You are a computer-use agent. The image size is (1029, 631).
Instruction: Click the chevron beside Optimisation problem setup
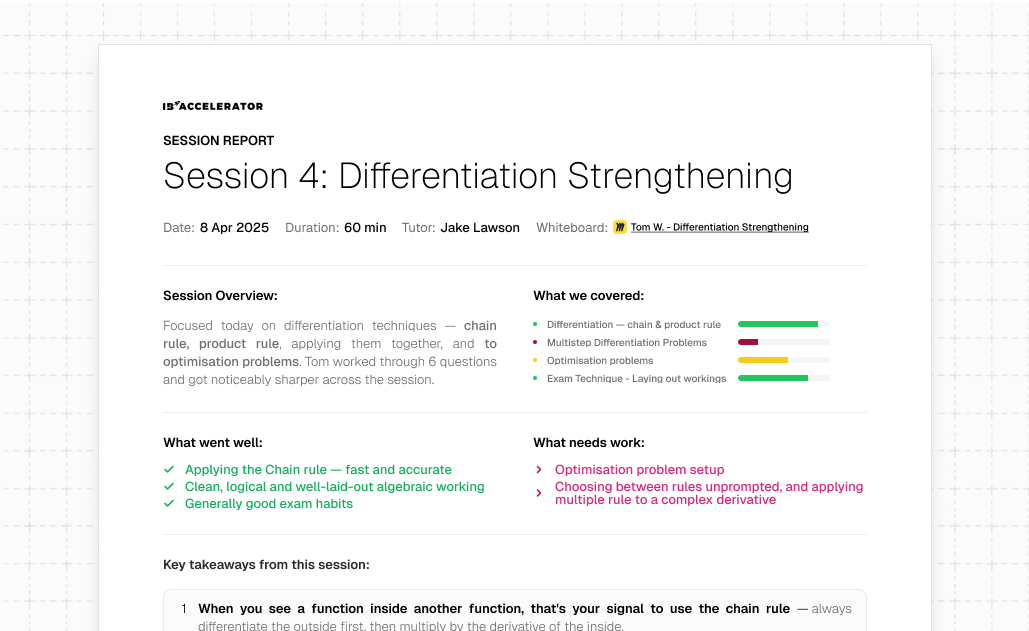click(x=539, y=470)
